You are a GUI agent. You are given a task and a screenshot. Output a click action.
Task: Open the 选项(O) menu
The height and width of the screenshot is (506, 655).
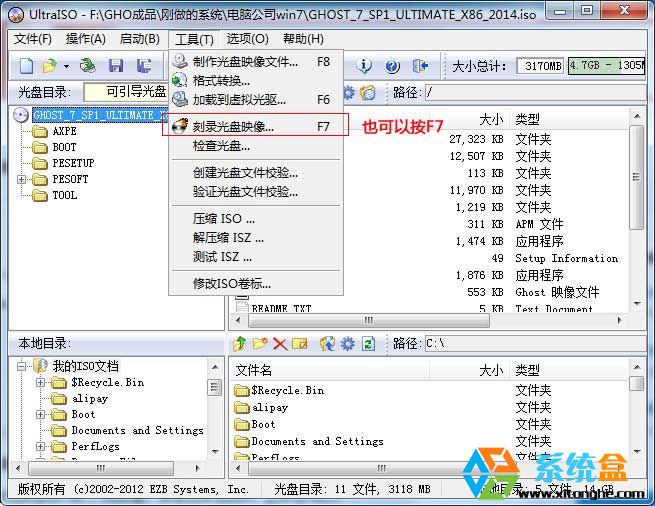(247, 39)
